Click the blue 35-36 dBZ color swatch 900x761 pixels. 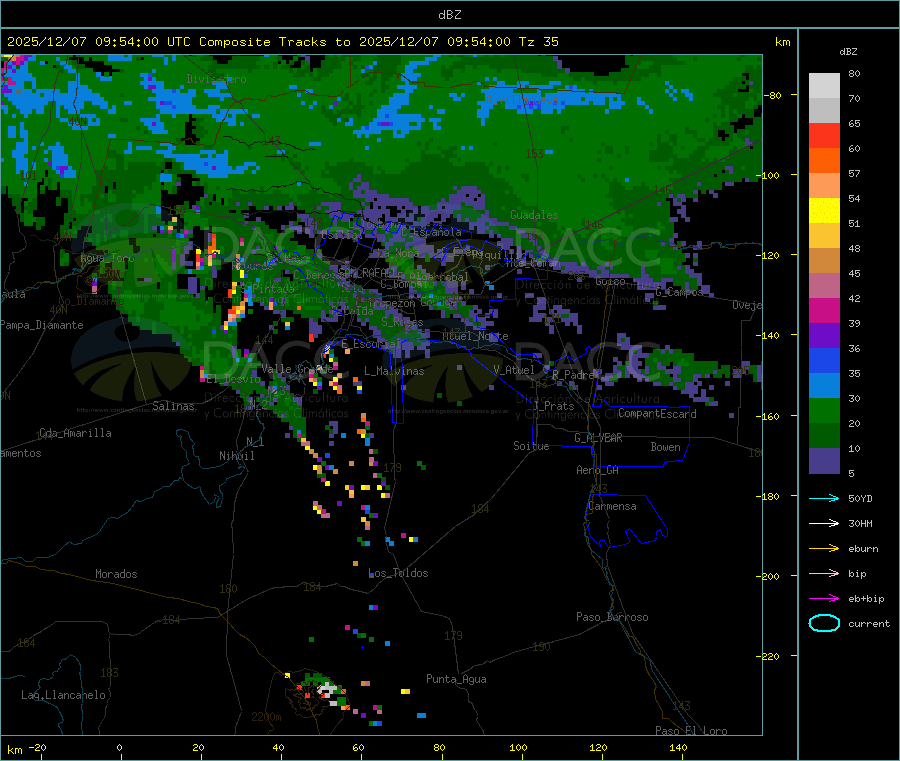tap(824, 360)
